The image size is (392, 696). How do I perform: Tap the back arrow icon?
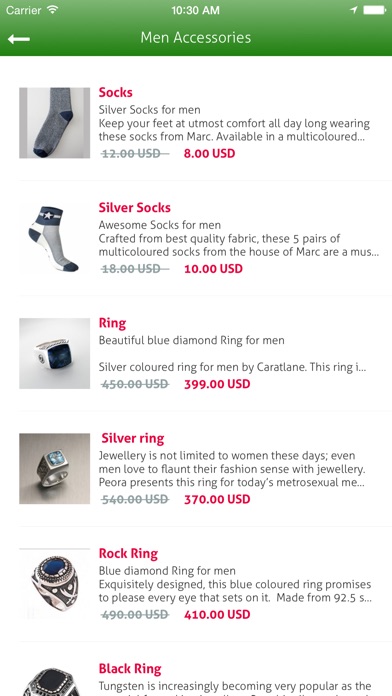click(x=19, y=39)
